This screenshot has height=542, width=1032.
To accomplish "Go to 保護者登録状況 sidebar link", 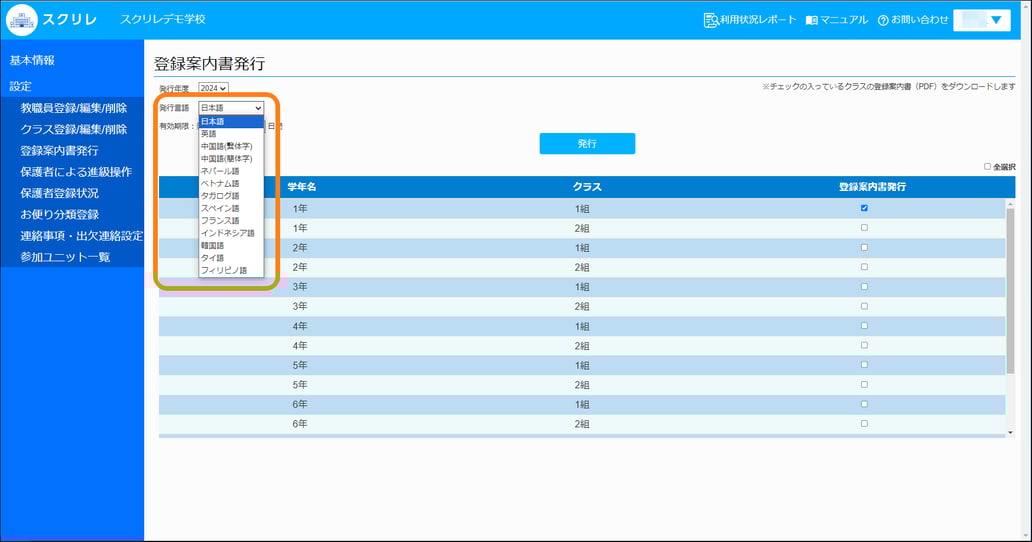I will 60,193.
